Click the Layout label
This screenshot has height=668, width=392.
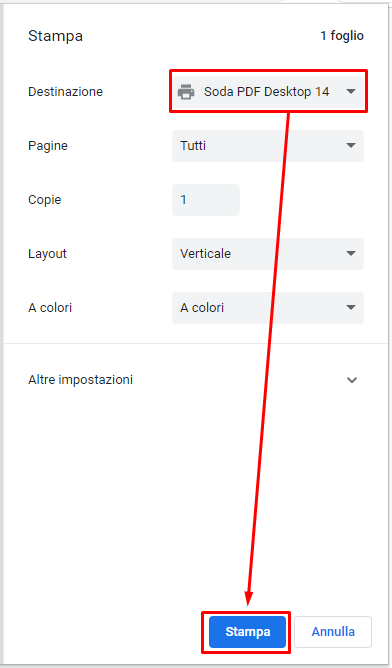click(x=47, y=254)
